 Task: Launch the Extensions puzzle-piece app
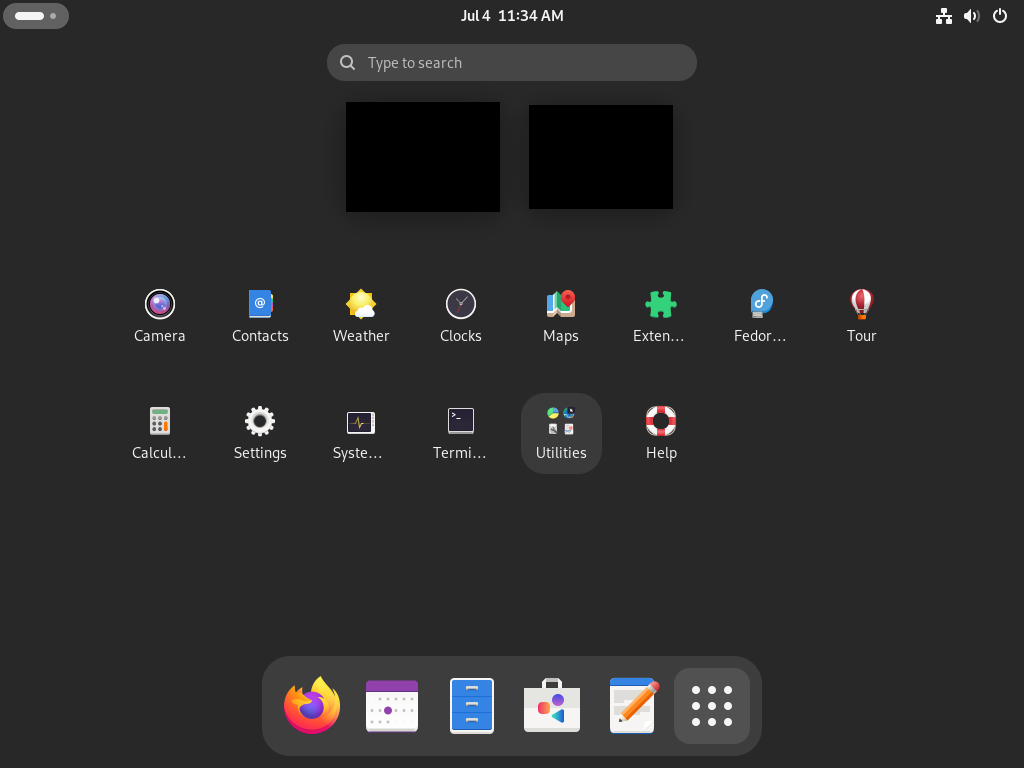click(660, 316)
